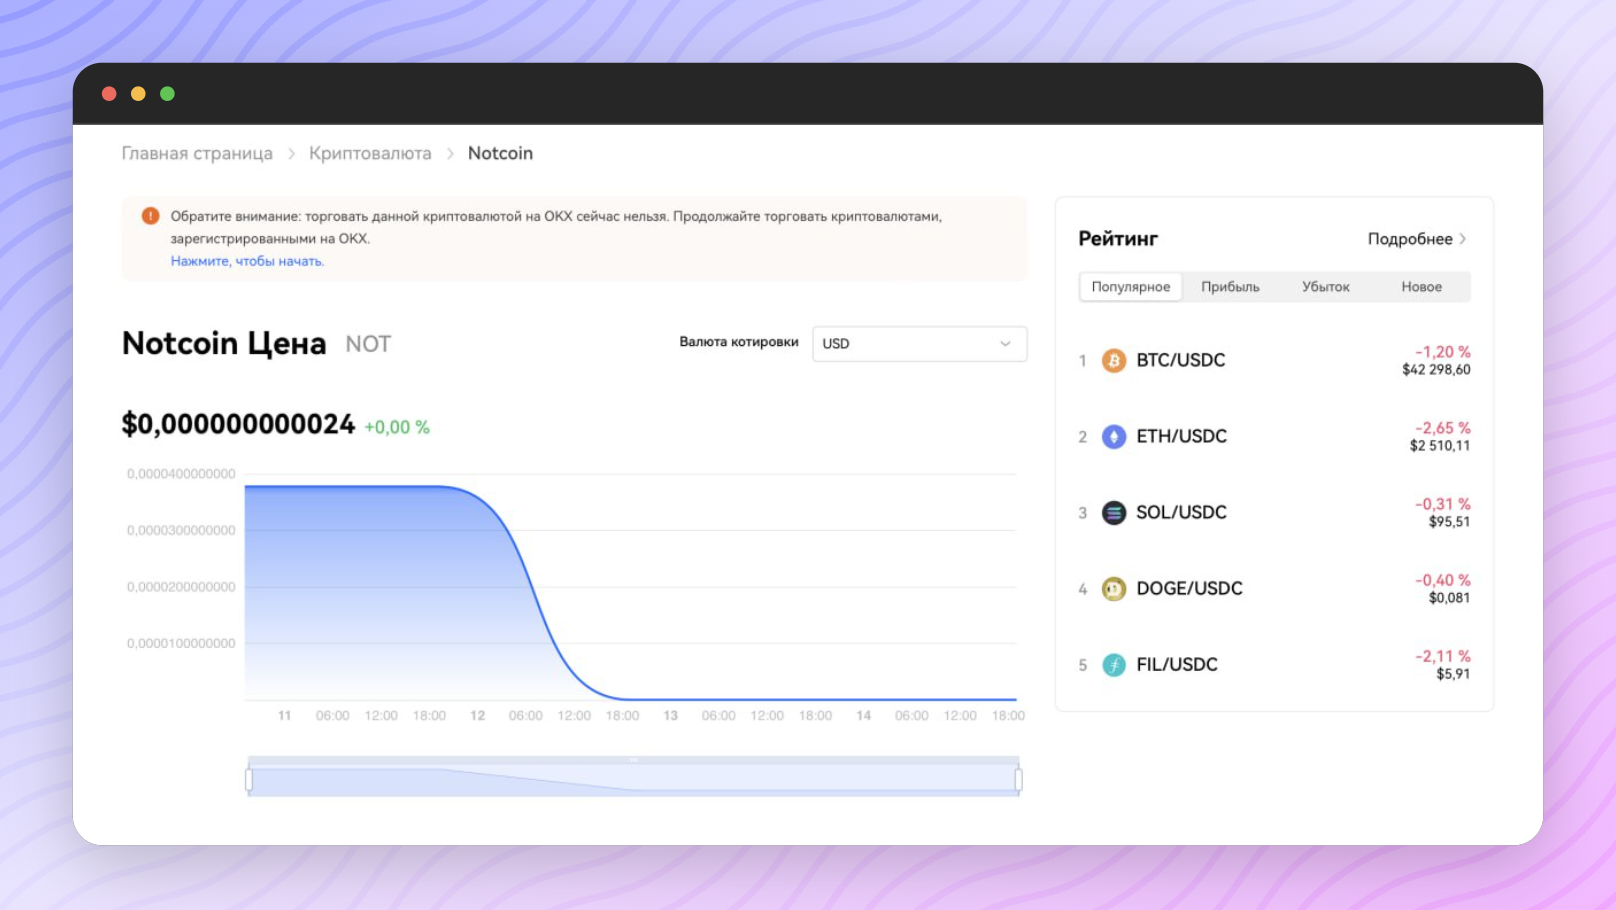This screenshot has height=910, width=1616.
Task: Click the 0,0000300000000 axis label
Action: click(181, 530)
